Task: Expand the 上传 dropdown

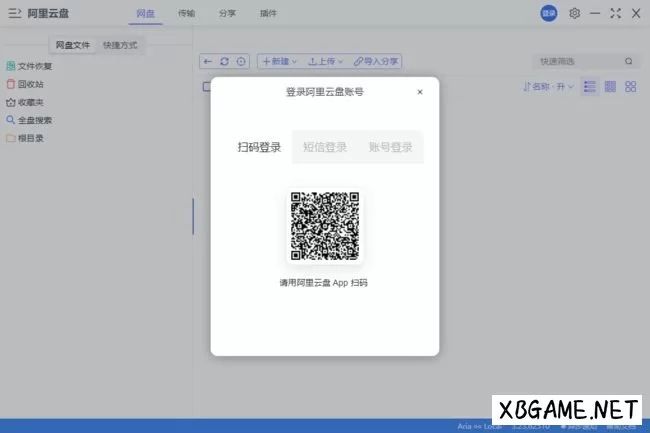Action: (x=327, y=62)
